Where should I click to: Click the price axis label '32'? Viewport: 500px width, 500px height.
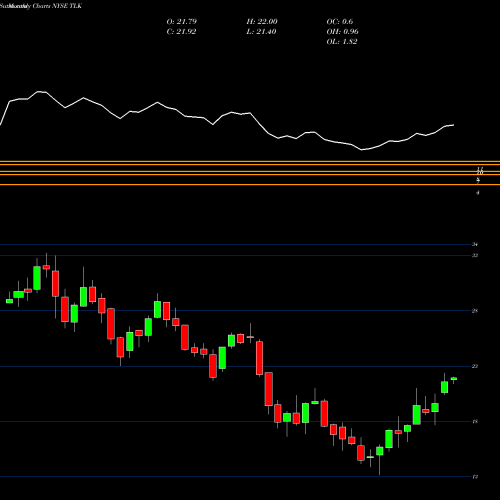475,255
